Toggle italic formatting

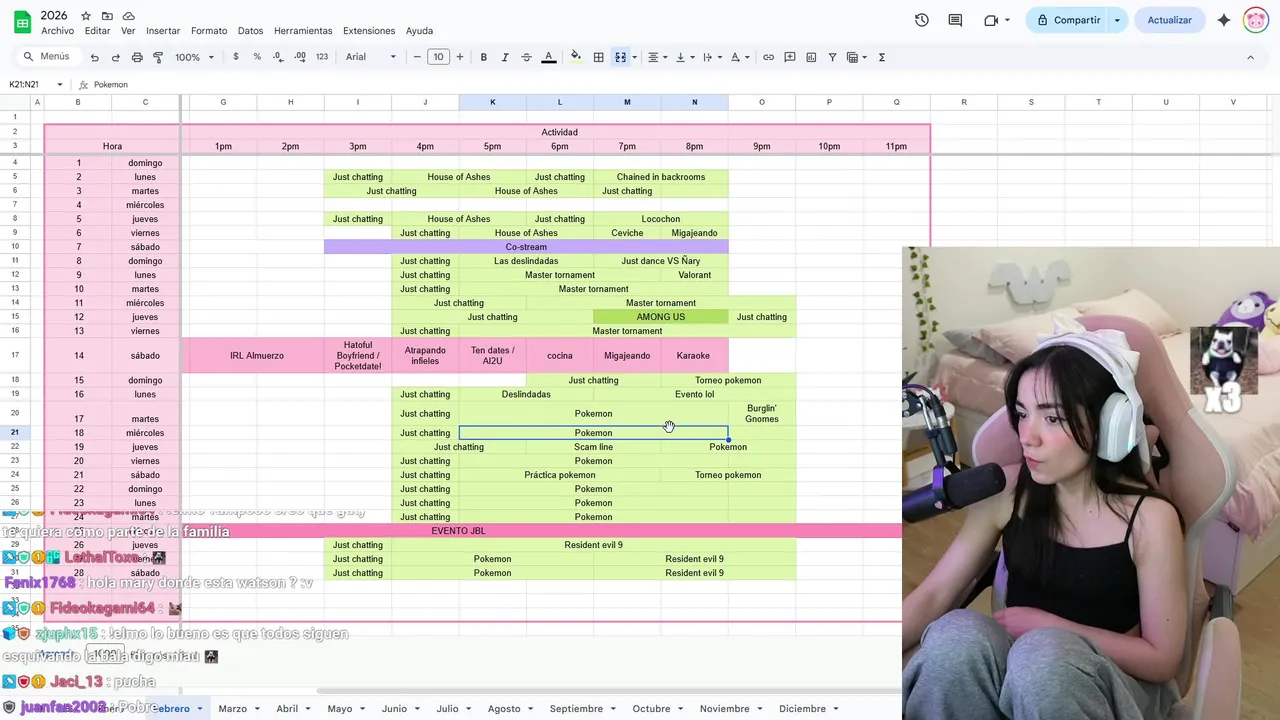505,57
